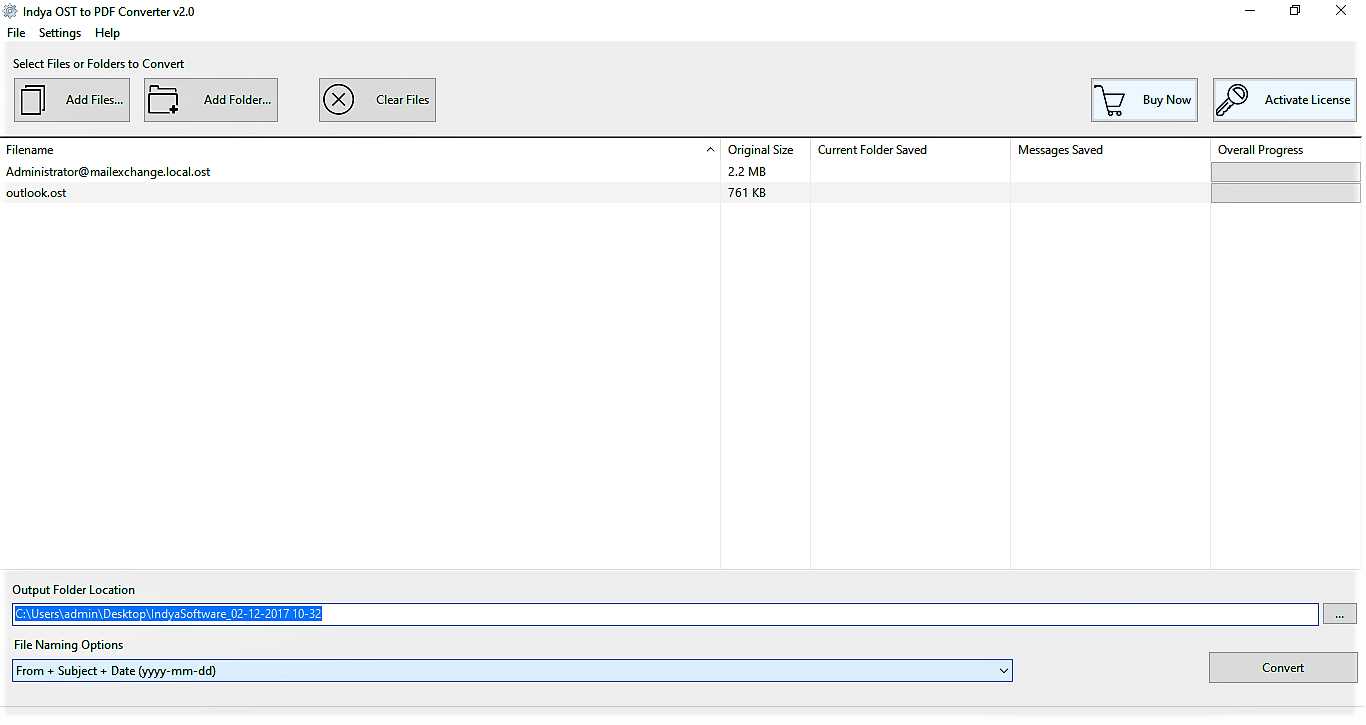Minimize the Indya OST to PDF window
The height and width of the screenshot is (725, 1366).
click(x=1250, y=11)
